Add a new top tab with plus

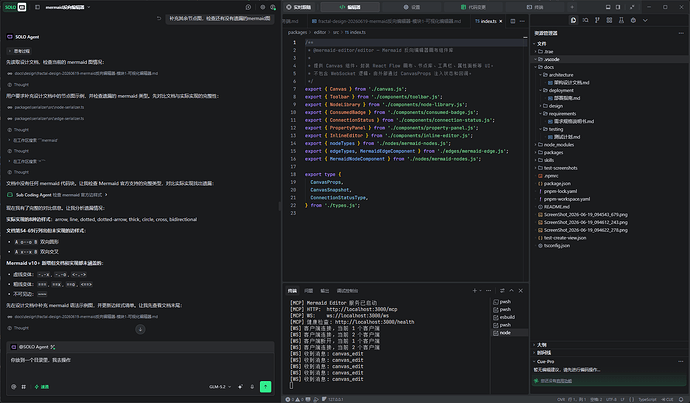572,7
